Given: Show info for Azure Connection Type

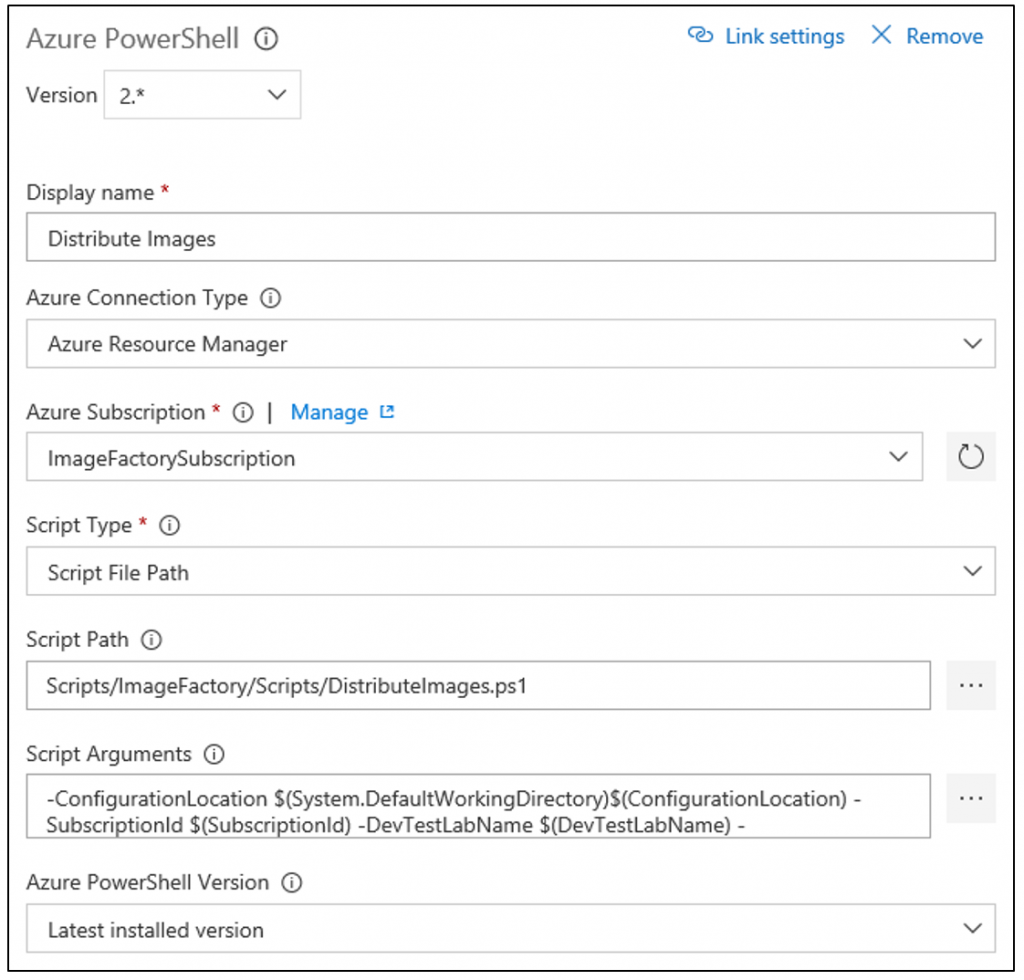Looking at the screenshot, I should (270, 298).
